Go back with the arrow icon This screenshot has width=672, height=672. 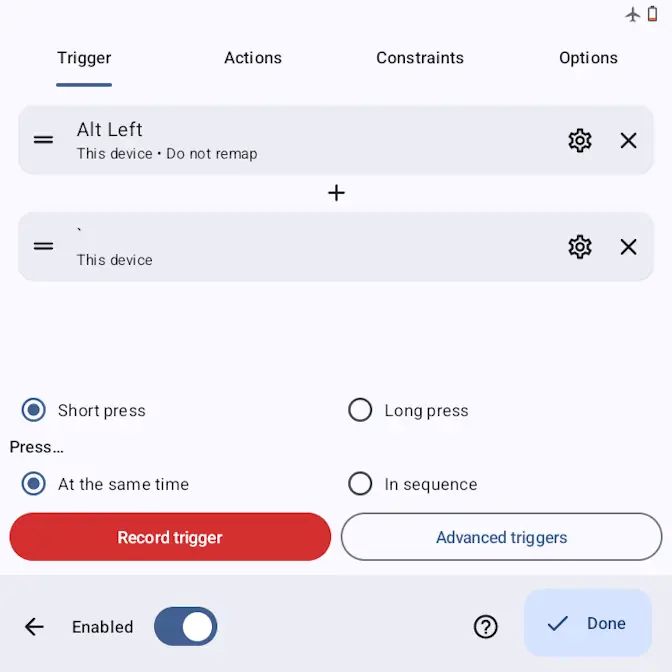(x=34, y=627)
